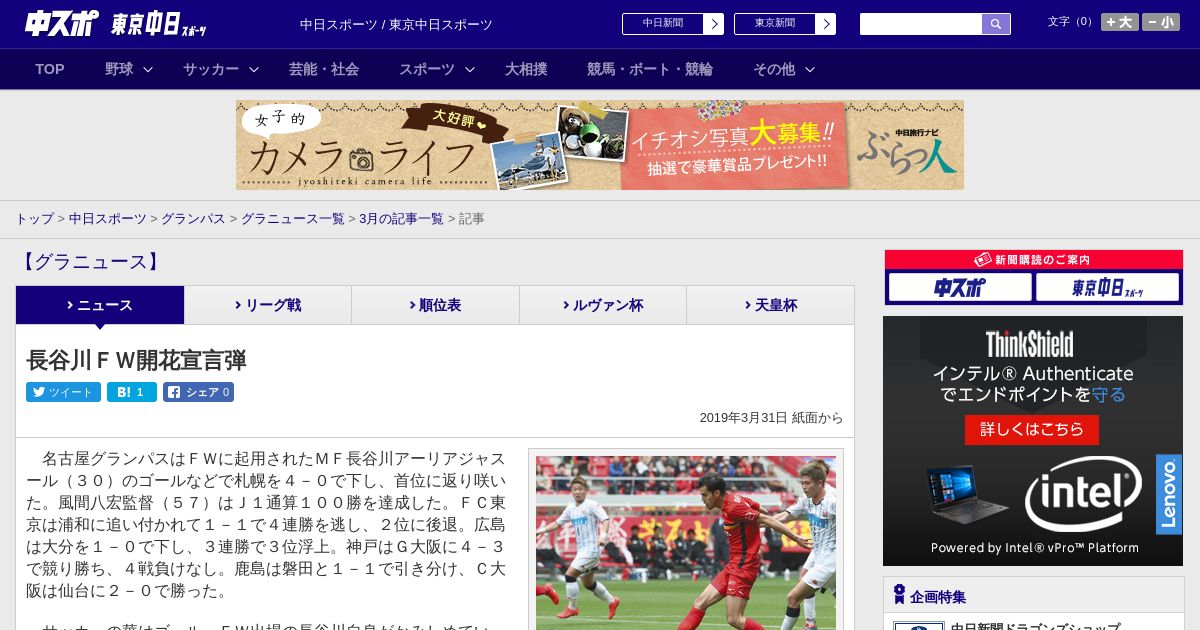This screenshot has height=630, width=1200.
Task: Click the arrow beside 東京新聞
Action: 826,24
